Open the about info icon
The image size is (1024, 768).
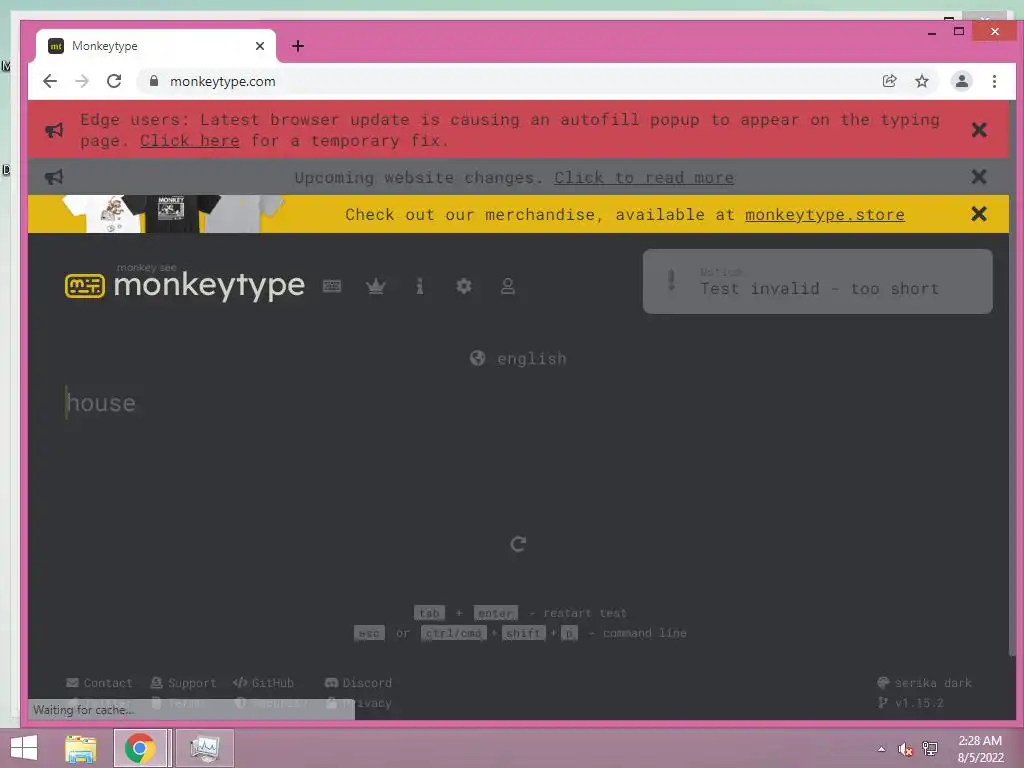420,286
